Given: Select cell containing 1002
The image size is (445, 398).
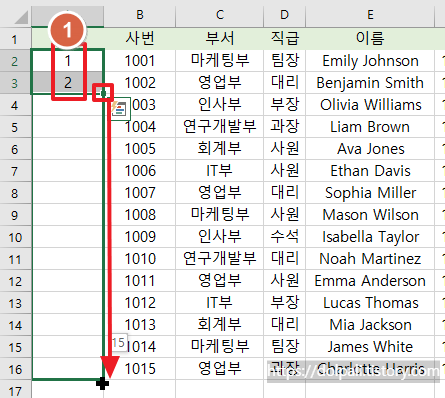Looking at the screenshot, I should click(x=140, y=83).
